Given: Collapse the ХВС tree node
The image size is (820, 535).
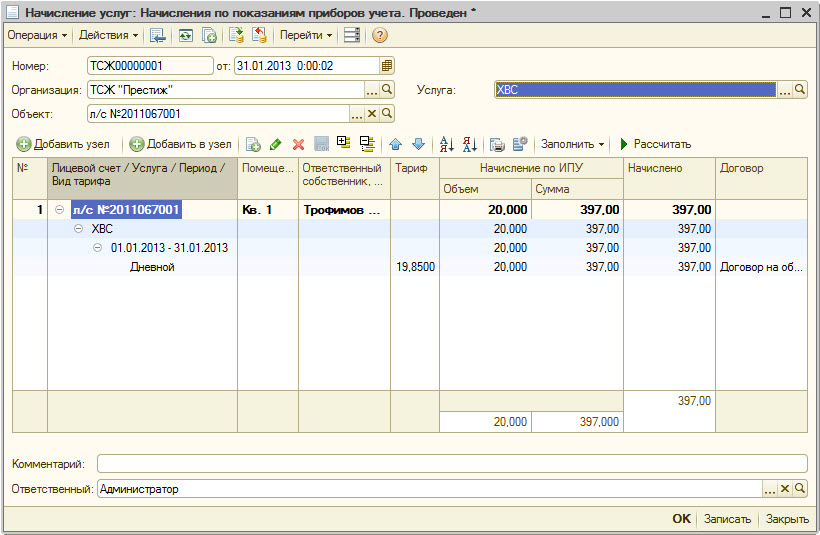Looking at the screenshot, I should (80, 229).
